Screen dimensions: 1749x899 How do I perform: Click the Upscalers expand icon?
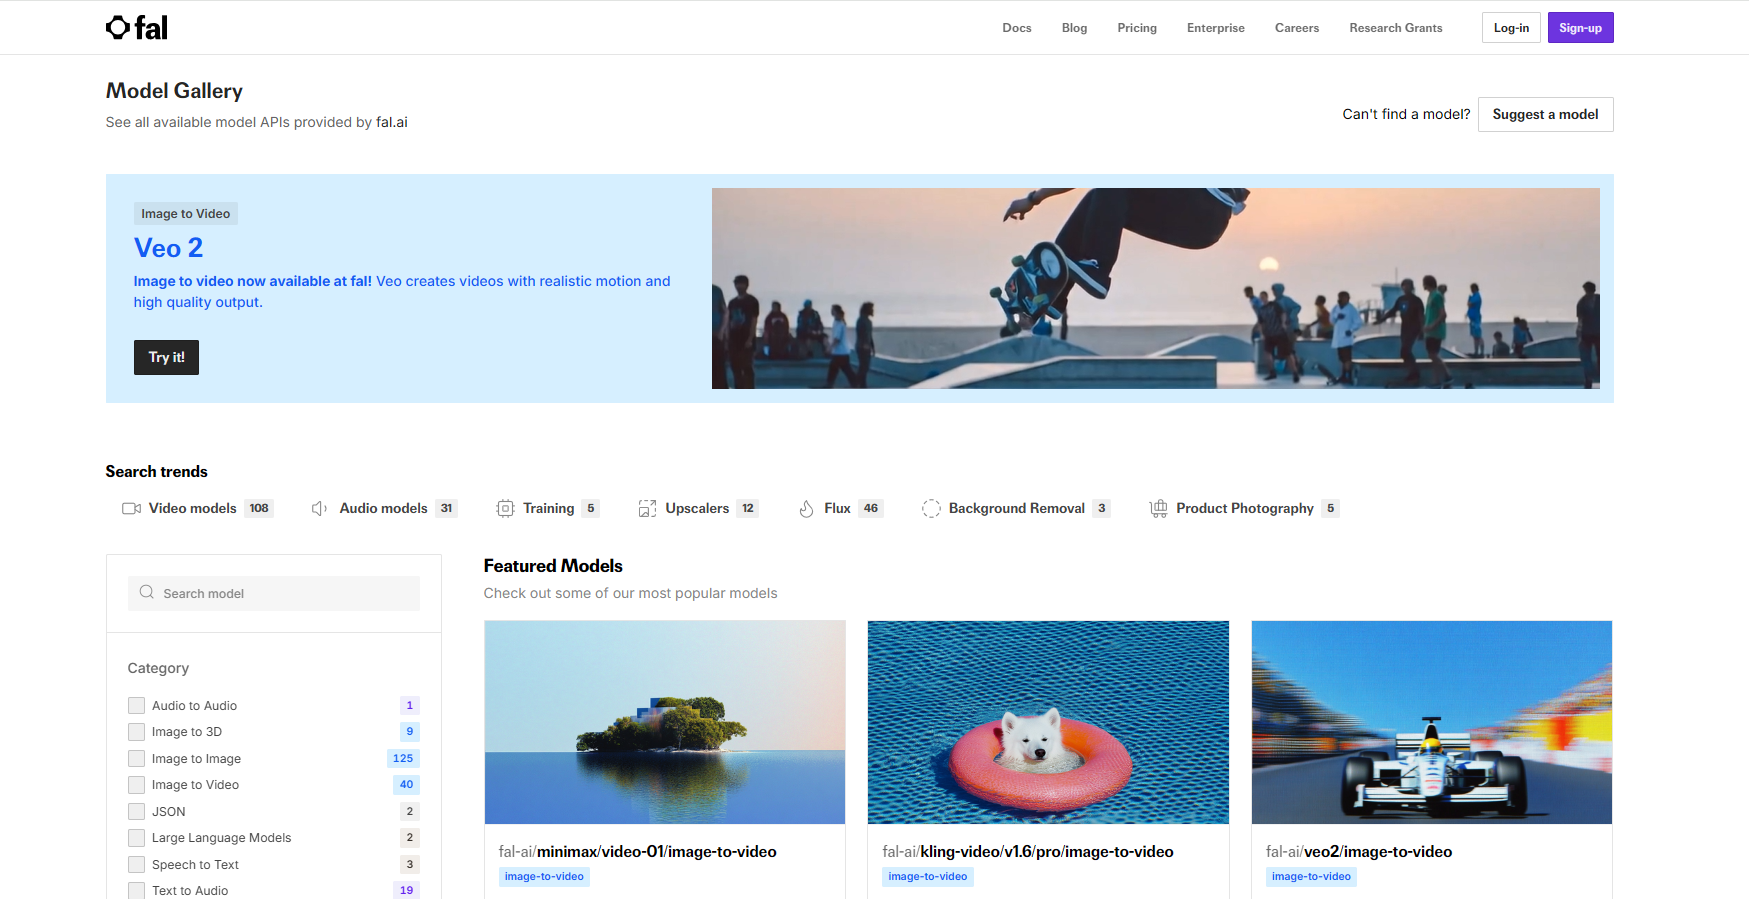[647, 509]
